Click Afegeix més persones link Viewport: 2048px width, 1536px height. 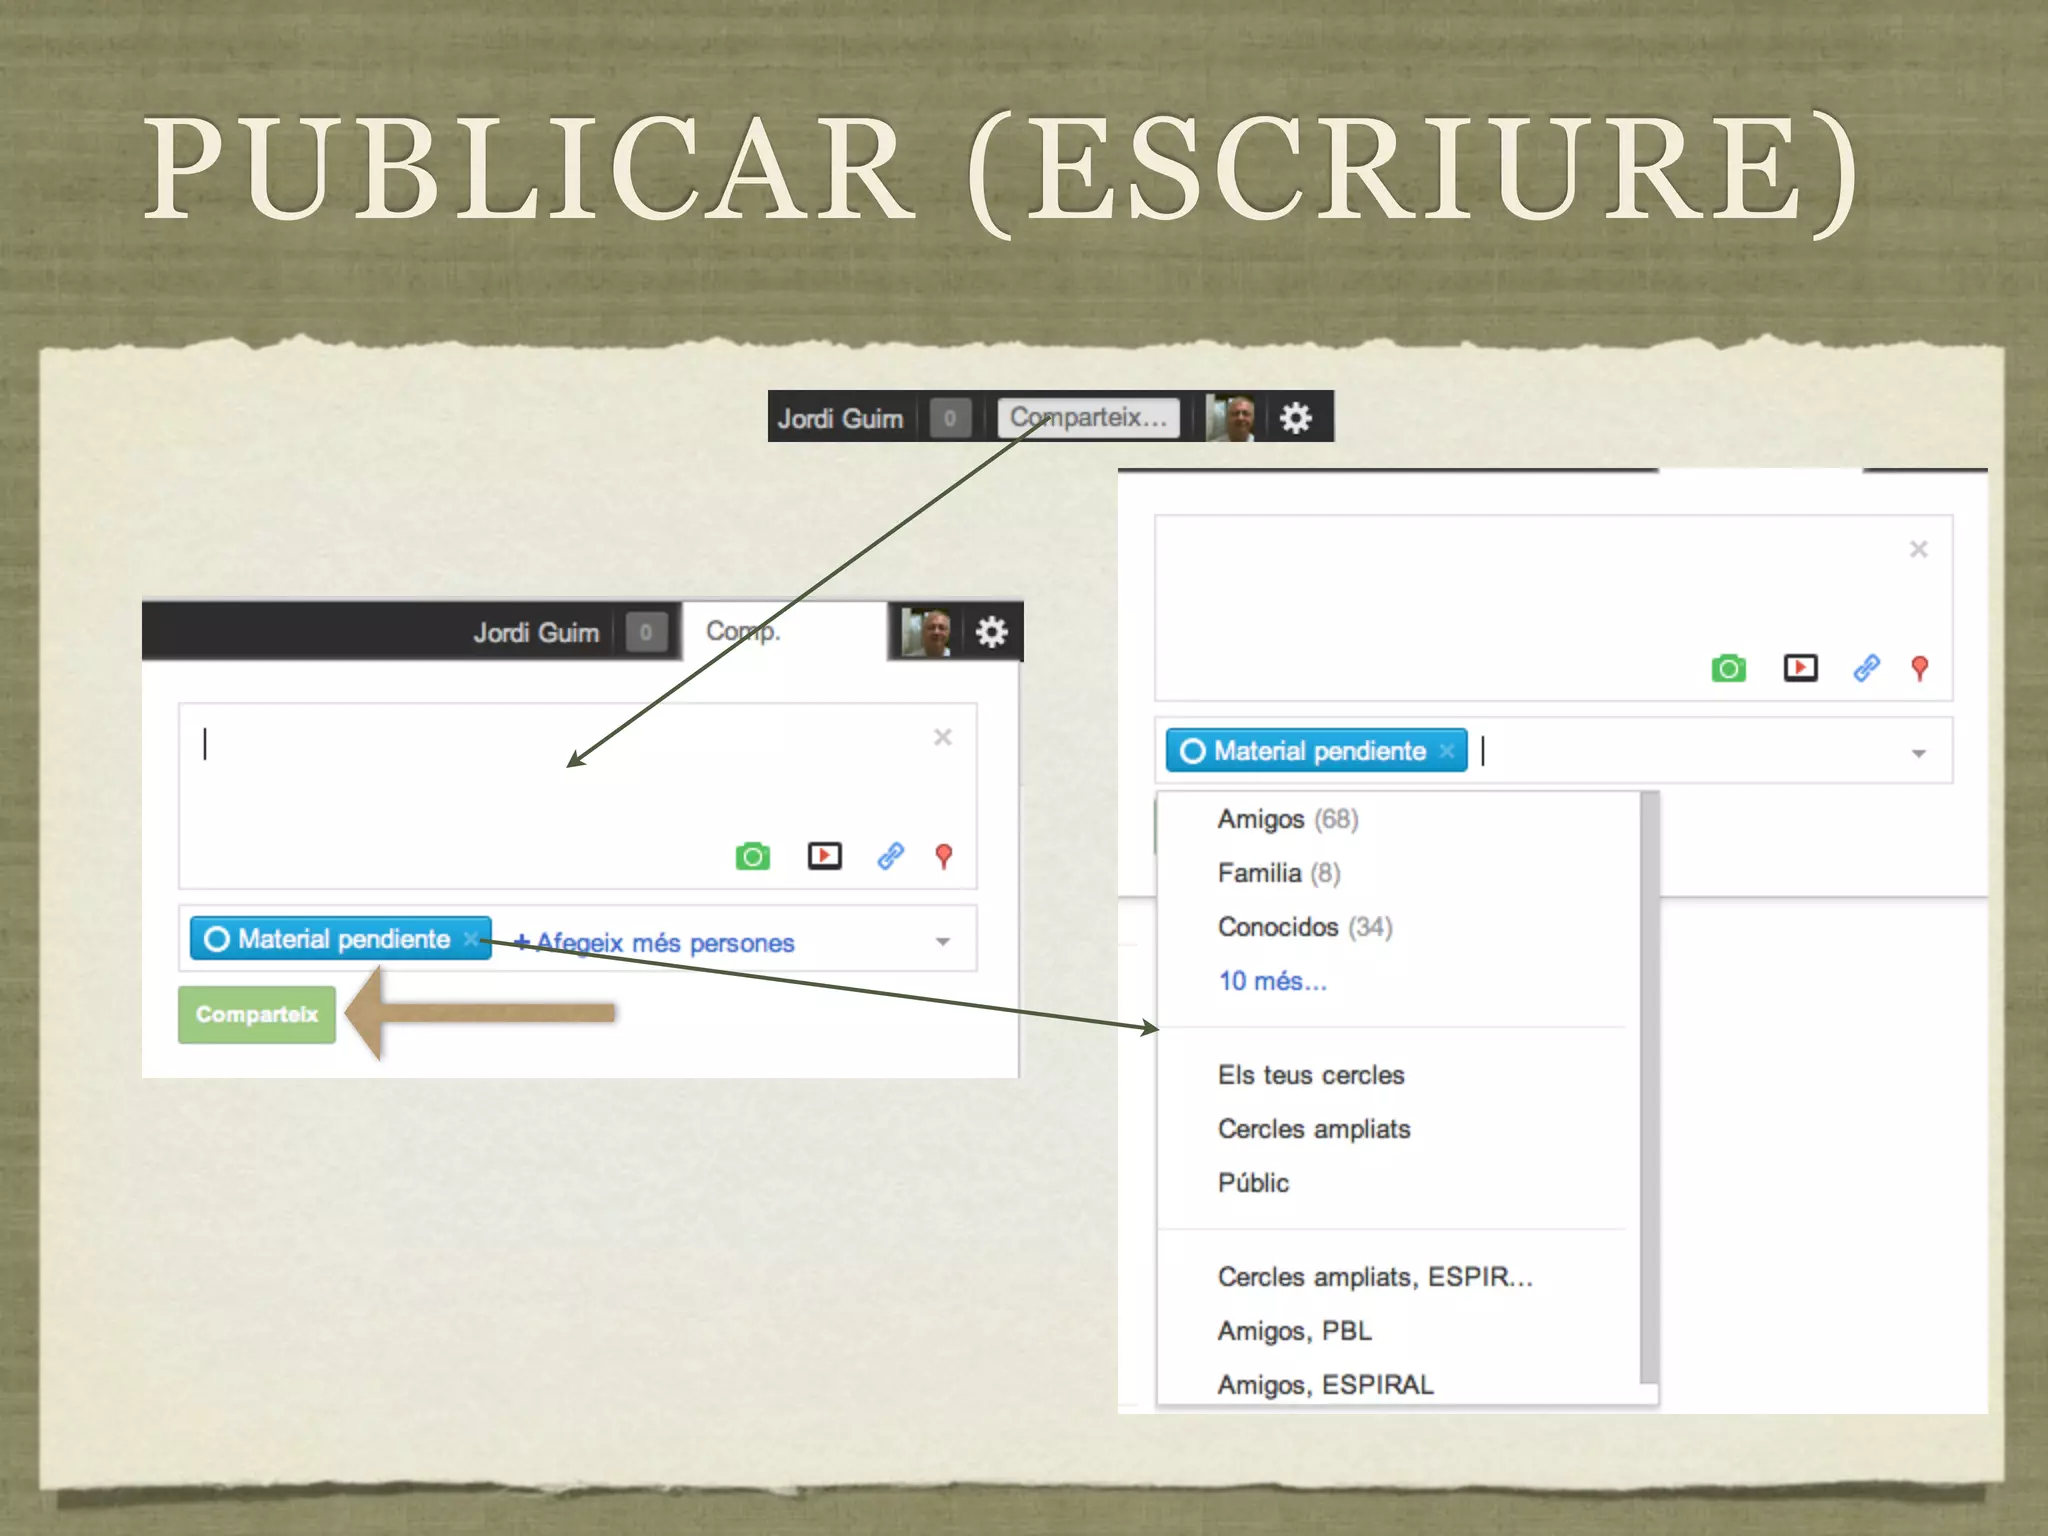[x=654, y=942]
